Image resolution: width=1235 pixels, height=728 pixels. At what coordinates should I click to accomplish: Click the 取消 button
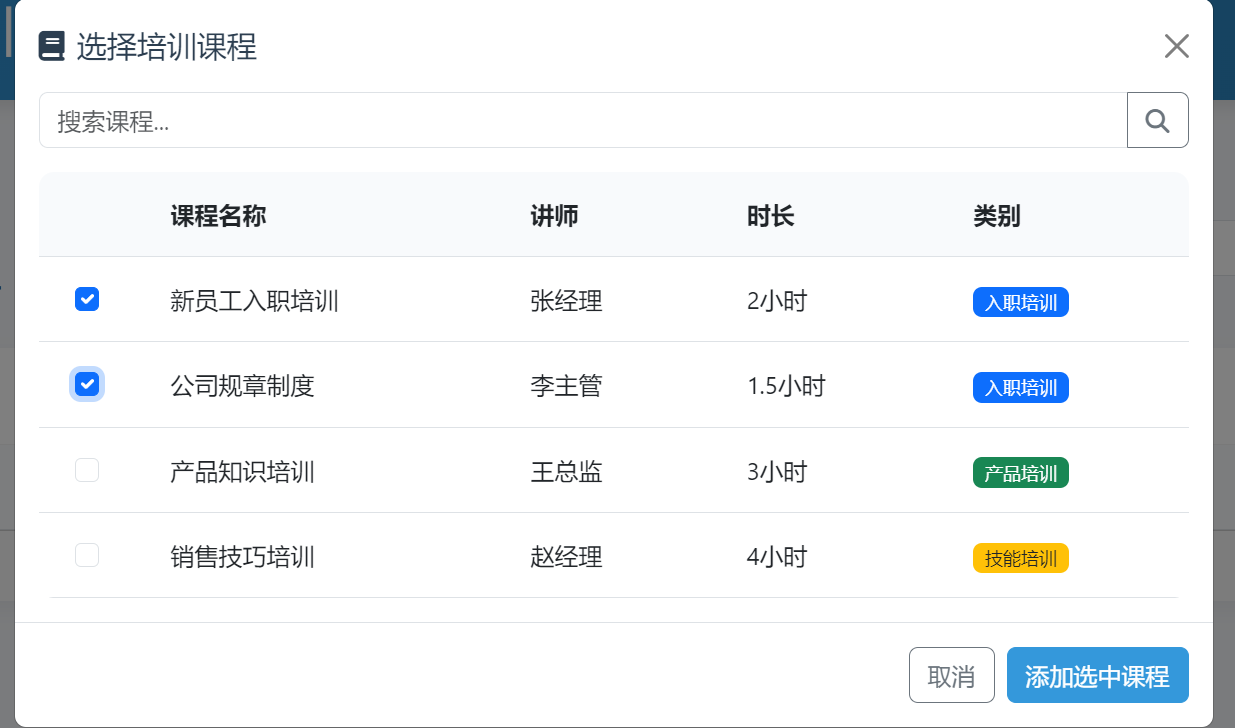click(x=951, y=676)
